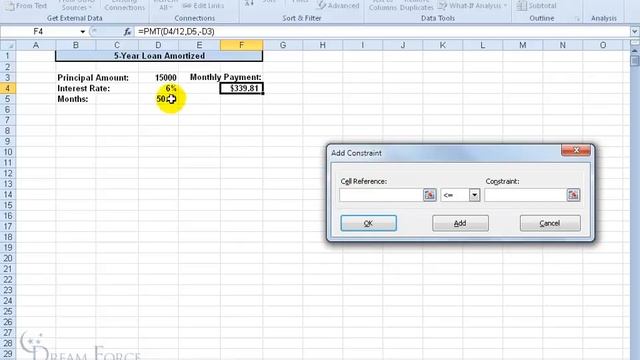Click Cancel in Add Constraint dialog
The height and width of the screenshot is (360, 640).
550,223
